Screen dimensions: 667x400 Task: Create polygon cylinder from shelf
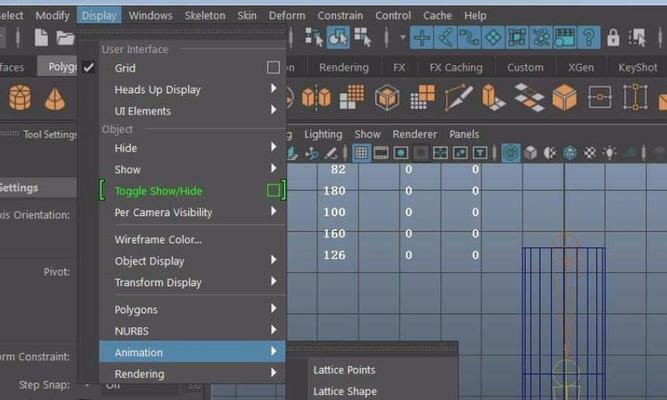(x=20, y=97)
